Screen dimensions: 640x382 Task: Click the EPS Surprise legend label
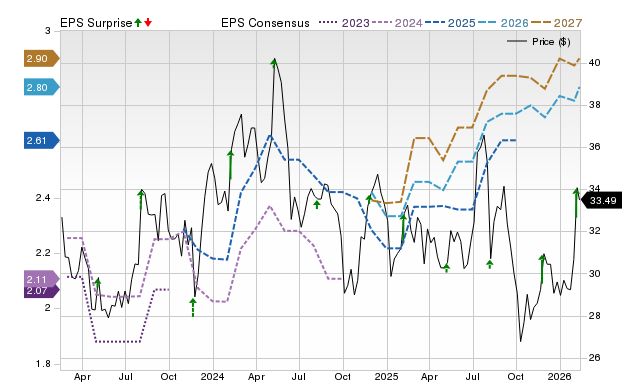(96, 23)
